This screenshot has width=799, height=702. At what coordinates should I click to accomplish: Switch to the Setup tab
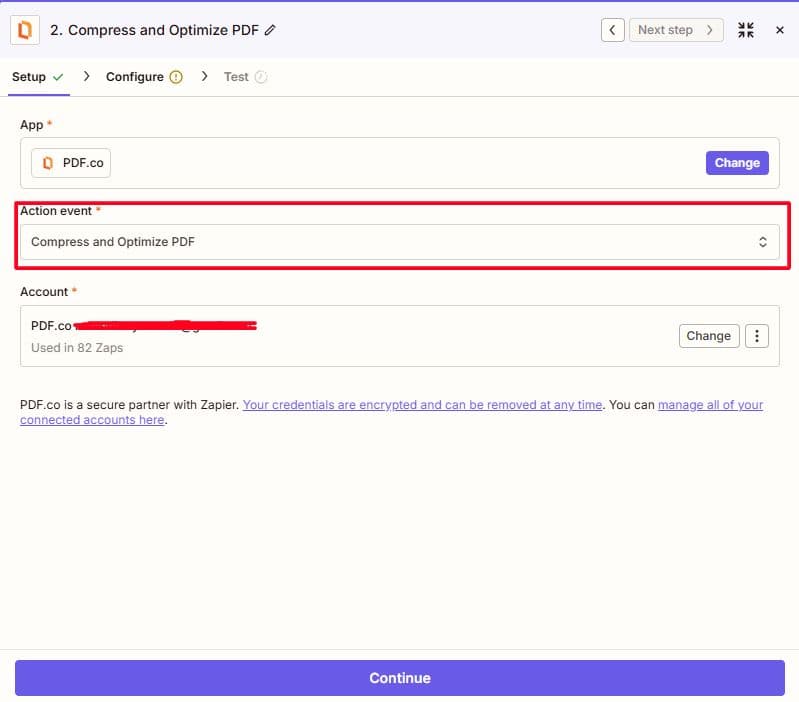coord(38,77)
